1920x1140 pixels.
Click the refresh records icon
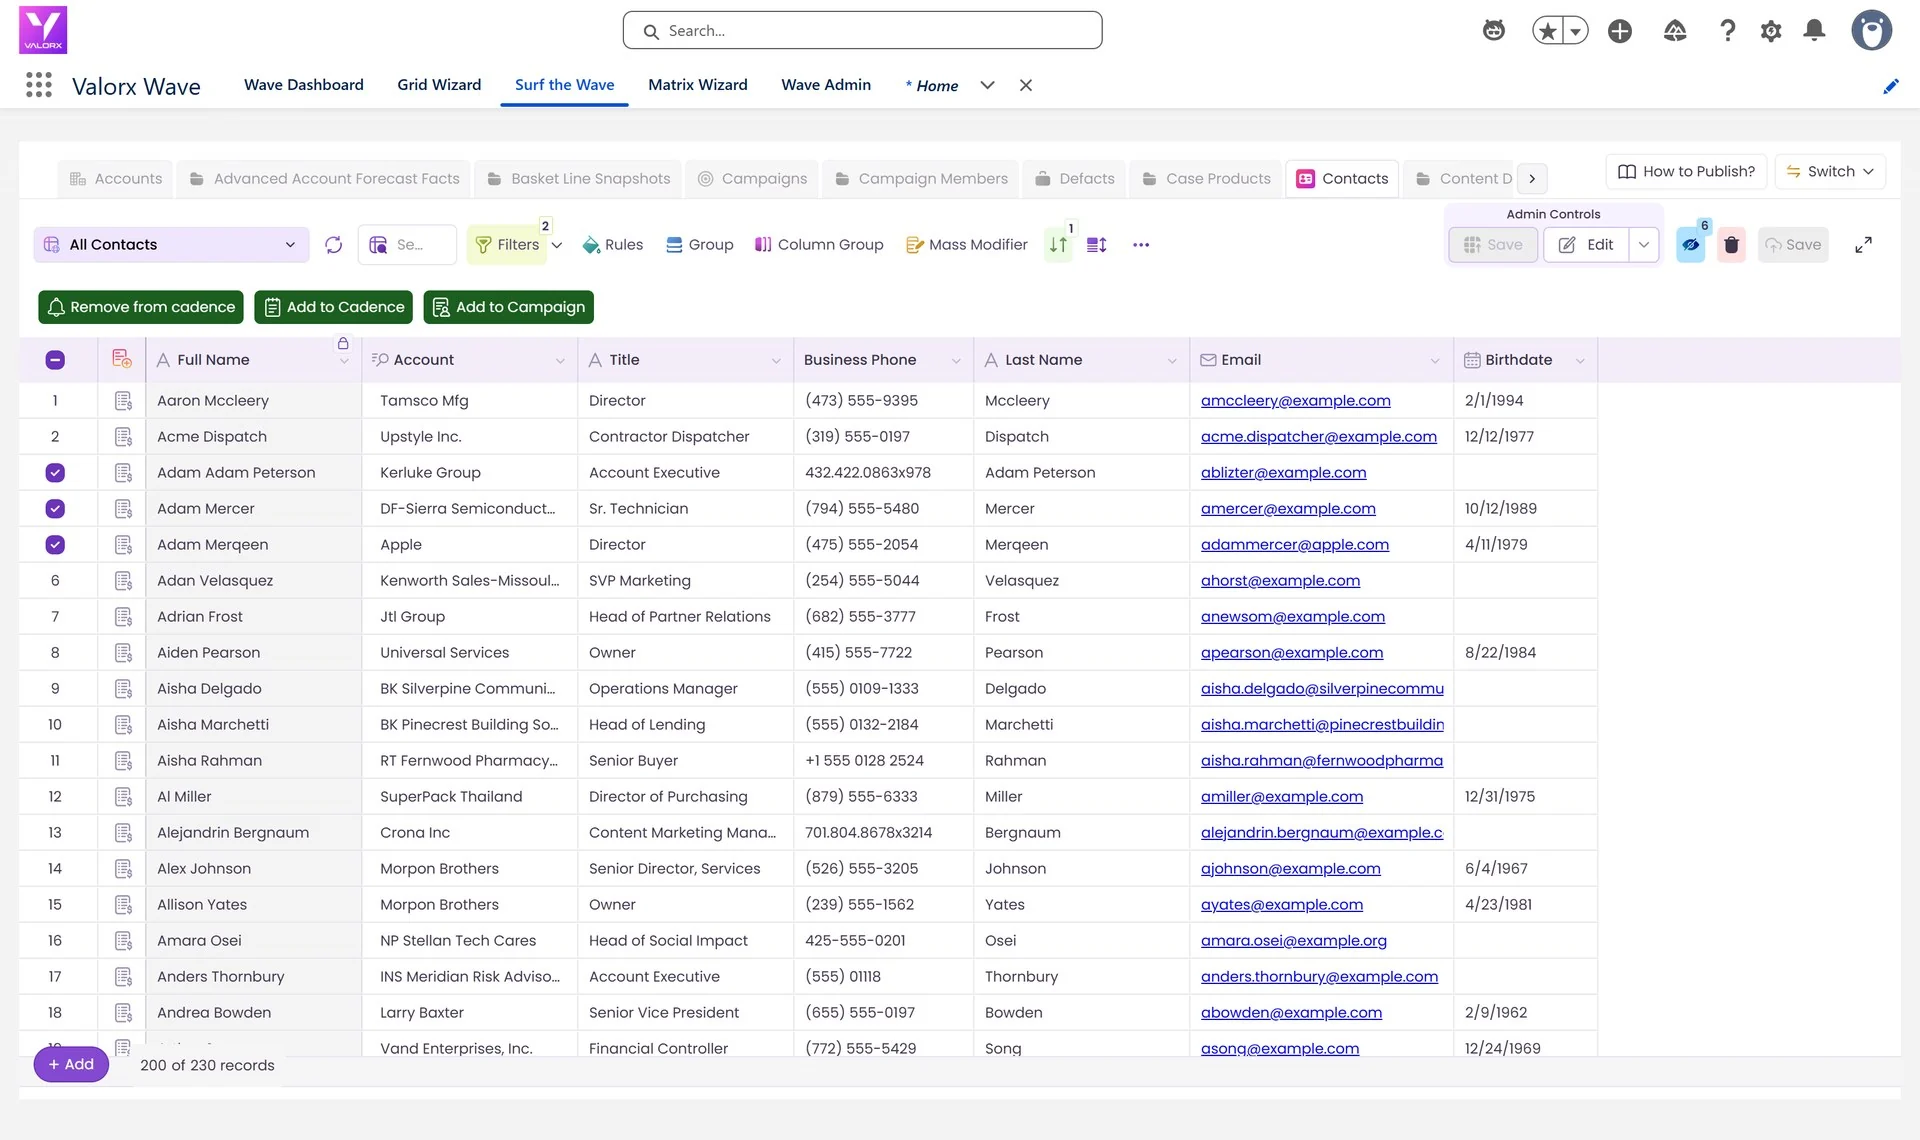click(x=334, y=245)
